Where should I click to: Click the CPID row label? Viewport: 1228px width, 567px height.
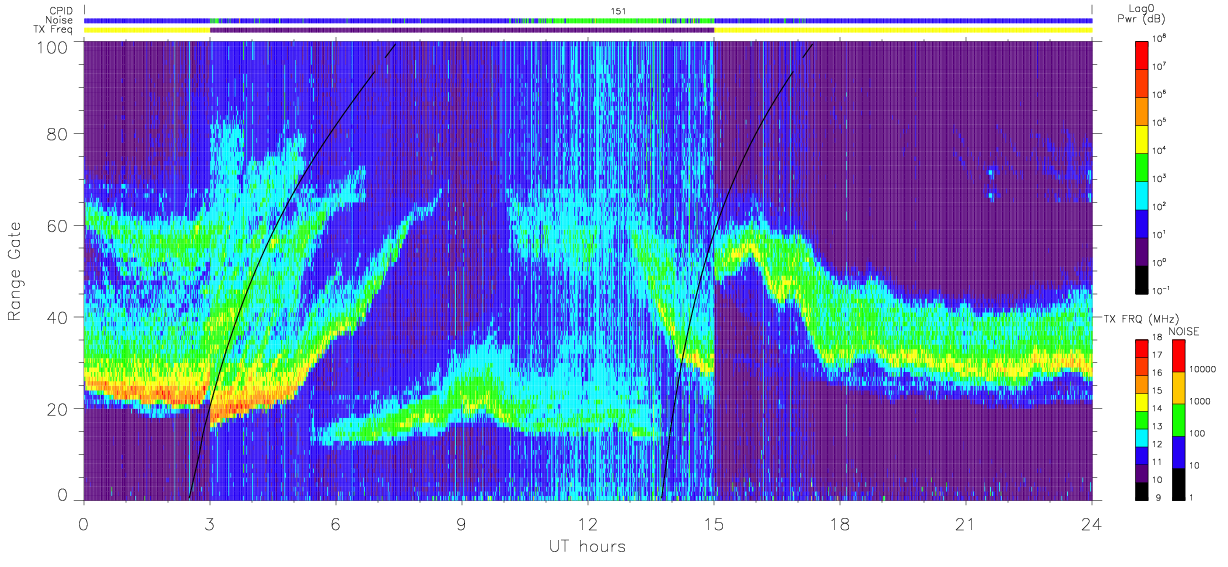pos(60,10)
